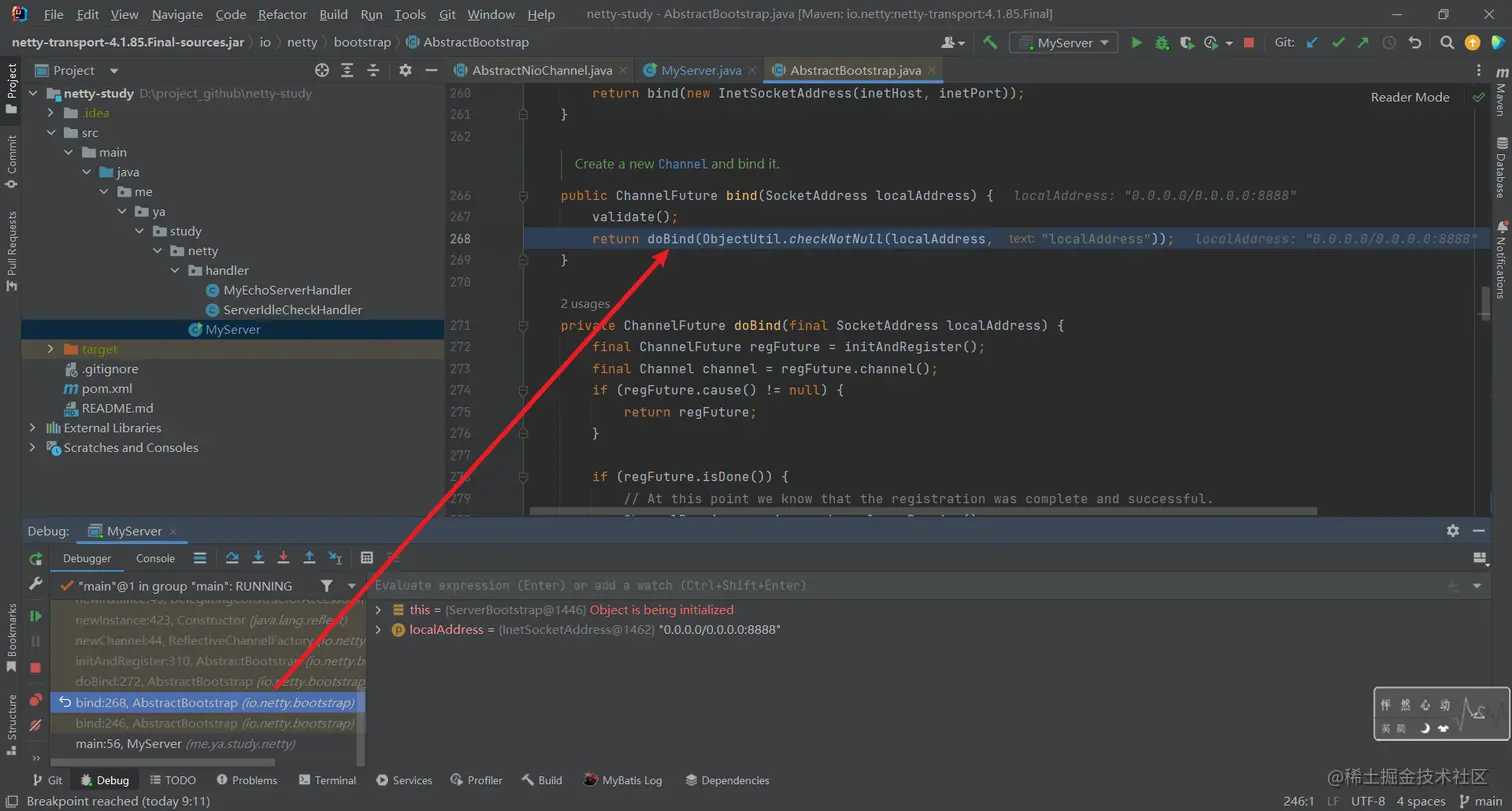Open the MyServer run configuration dropdown
Image resolution: width=1512 pixels, height=811 pixels.
1063,43
